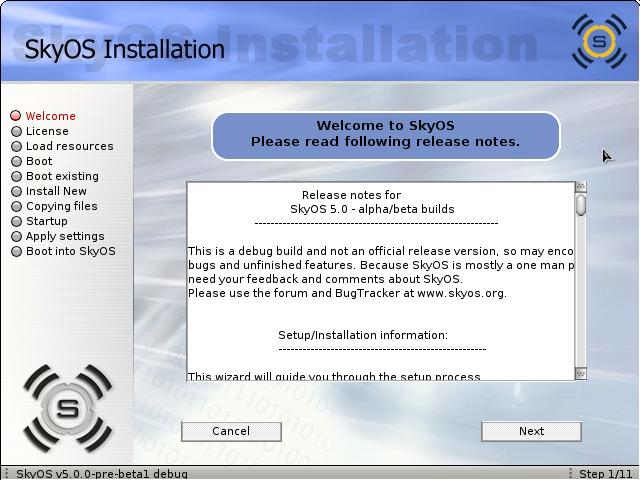
Task: Click the 'Startup' step label
Action: pos(47,221)
